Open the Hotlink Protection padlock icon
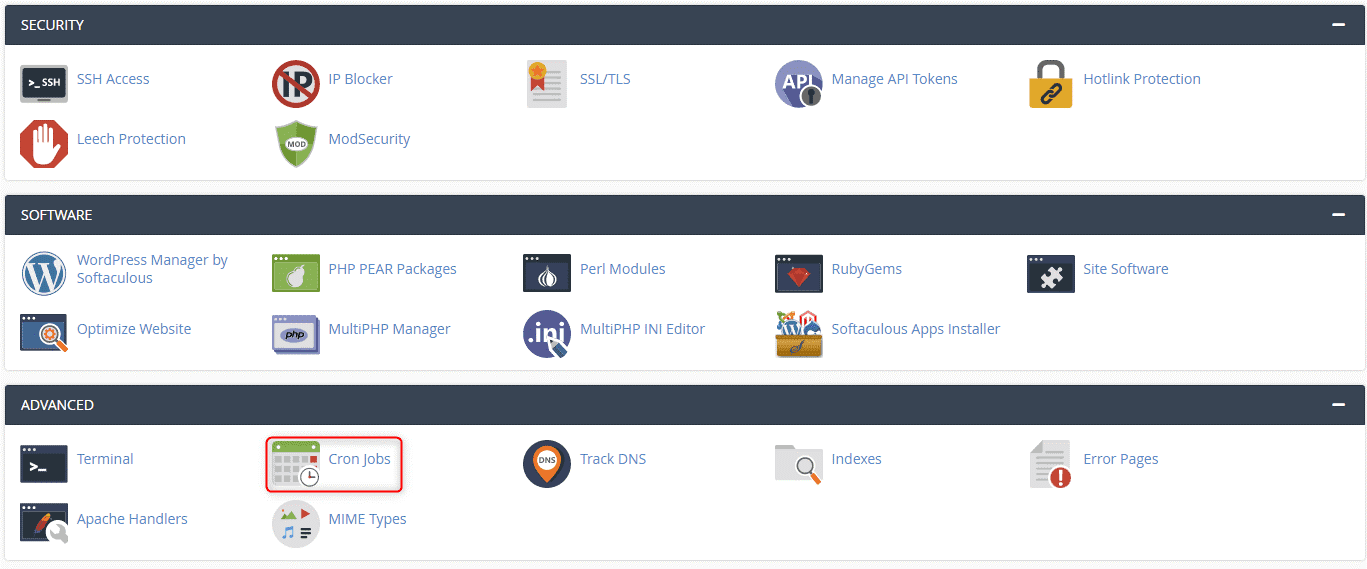 pos(1050,84)
